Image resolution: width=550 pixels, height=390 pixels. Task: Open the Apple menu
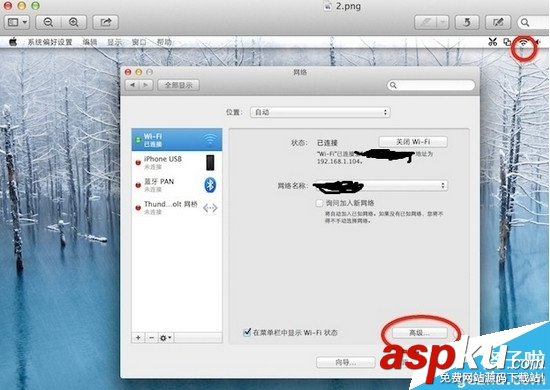point(13,42)
